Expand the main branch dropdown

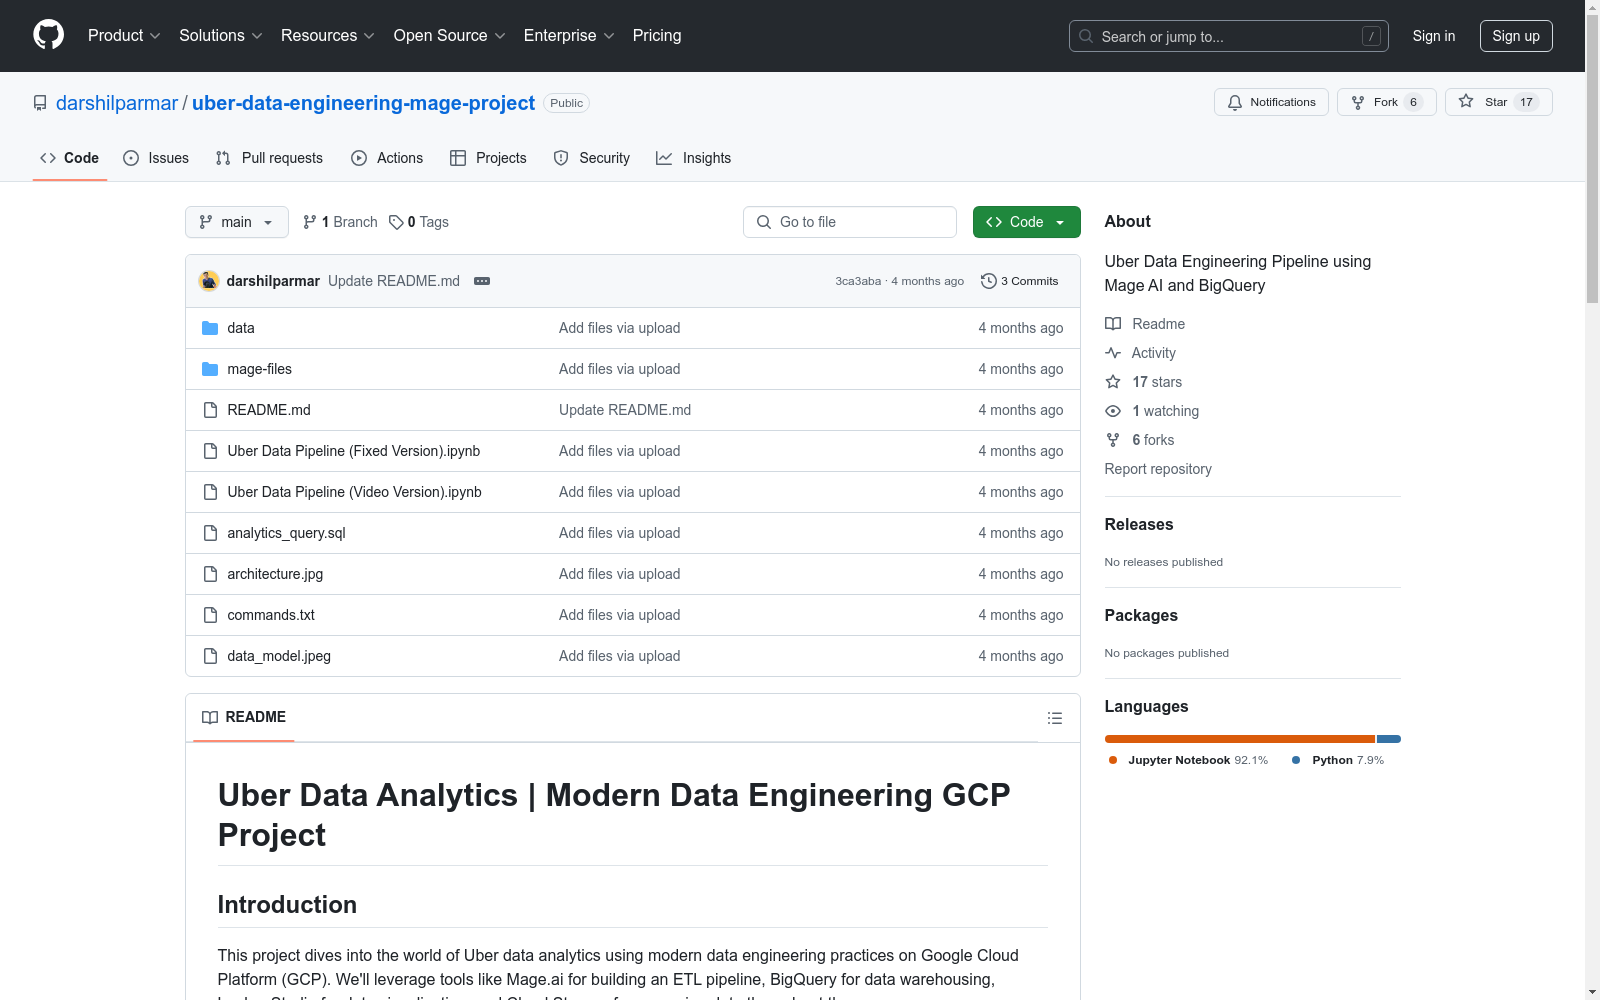(x=236, y=222)
